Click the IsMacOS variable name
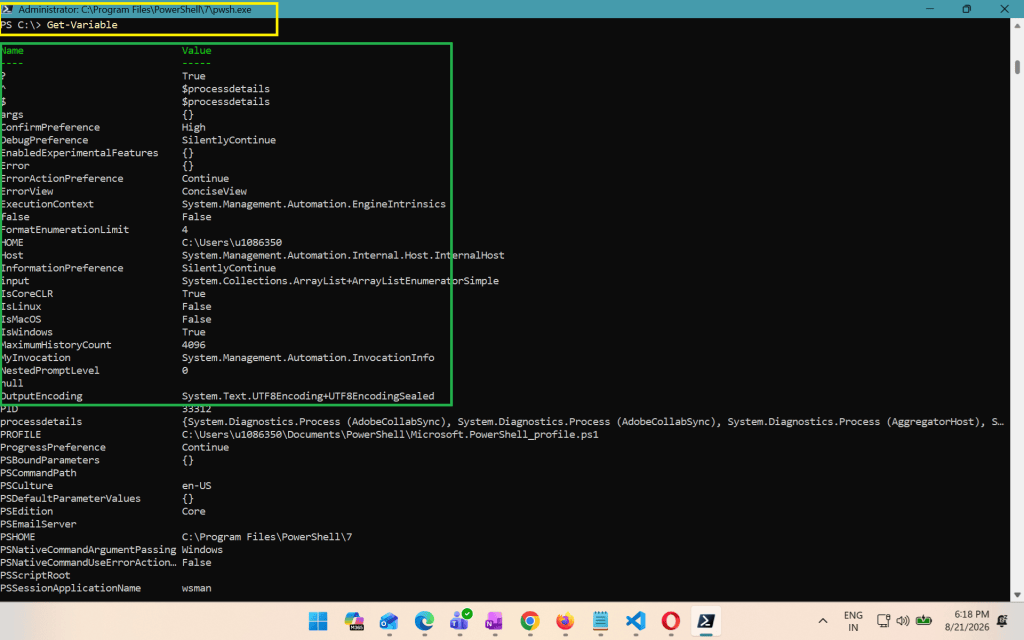 click(21, 319)
